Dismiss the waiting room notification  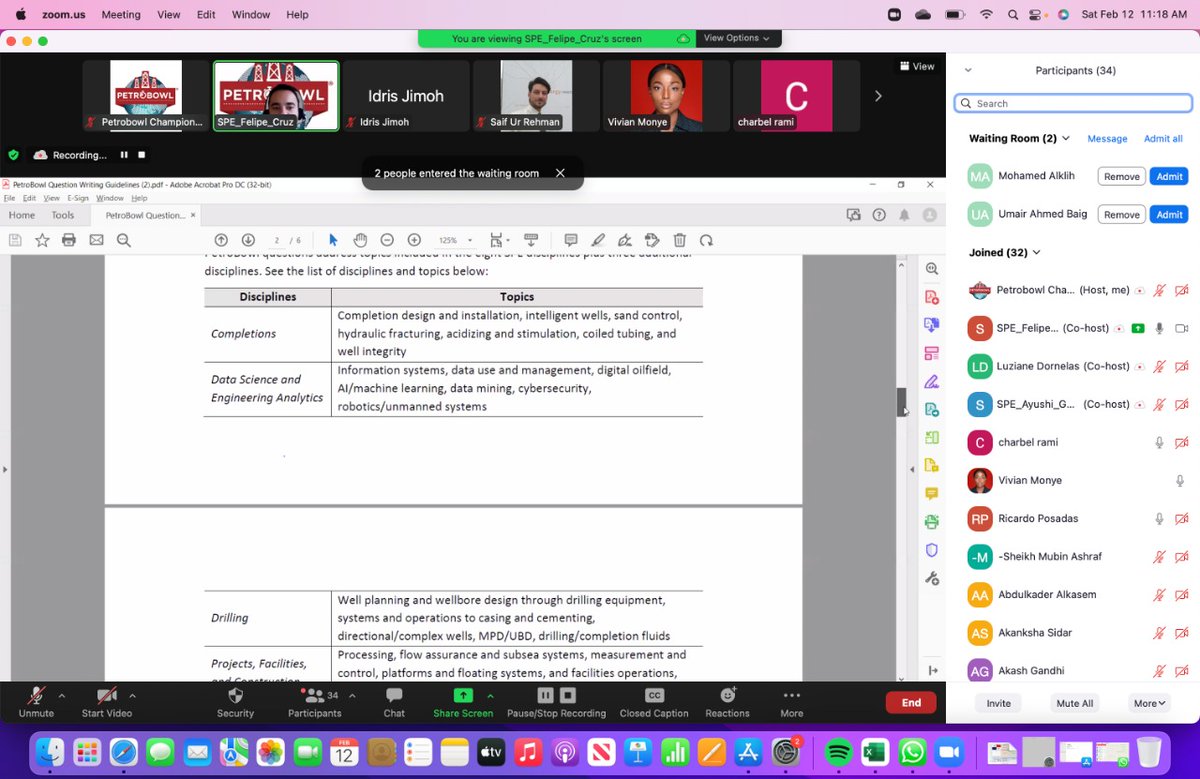click(x=560, y=173)
